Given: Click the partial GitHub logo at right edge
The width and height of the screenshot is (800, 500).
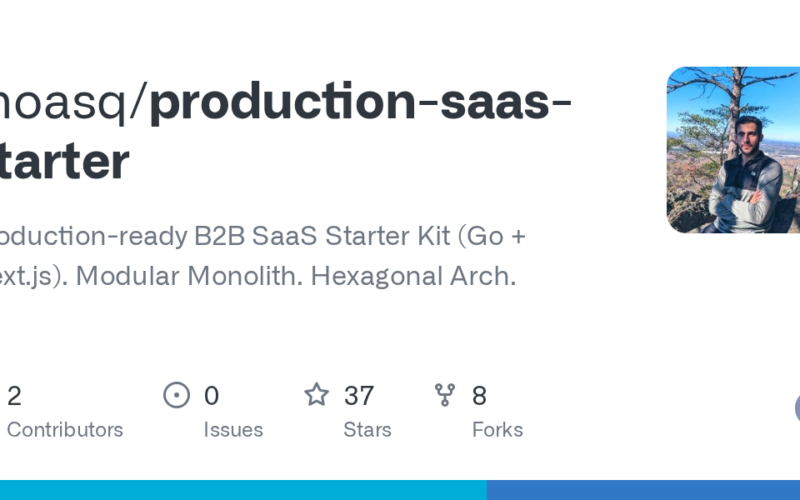Looking at the screenshot, I should (x=795, y=408).
